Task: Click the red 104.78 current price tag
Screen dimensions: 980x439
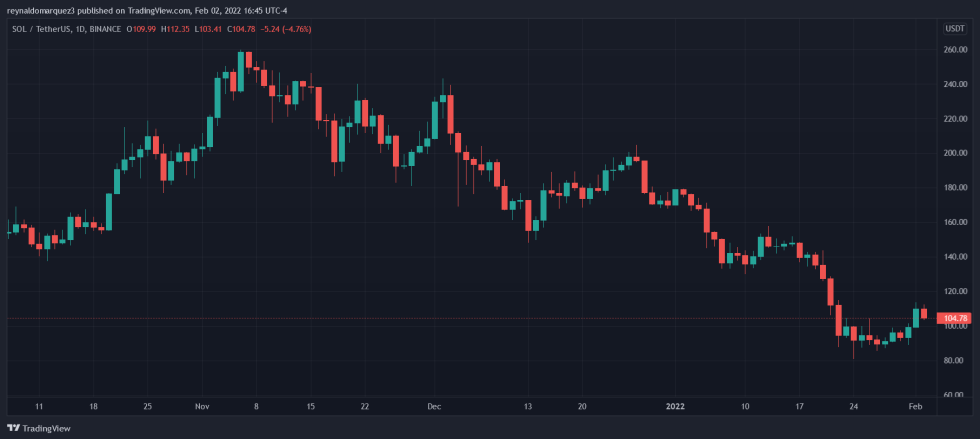Action: point(957,318)
